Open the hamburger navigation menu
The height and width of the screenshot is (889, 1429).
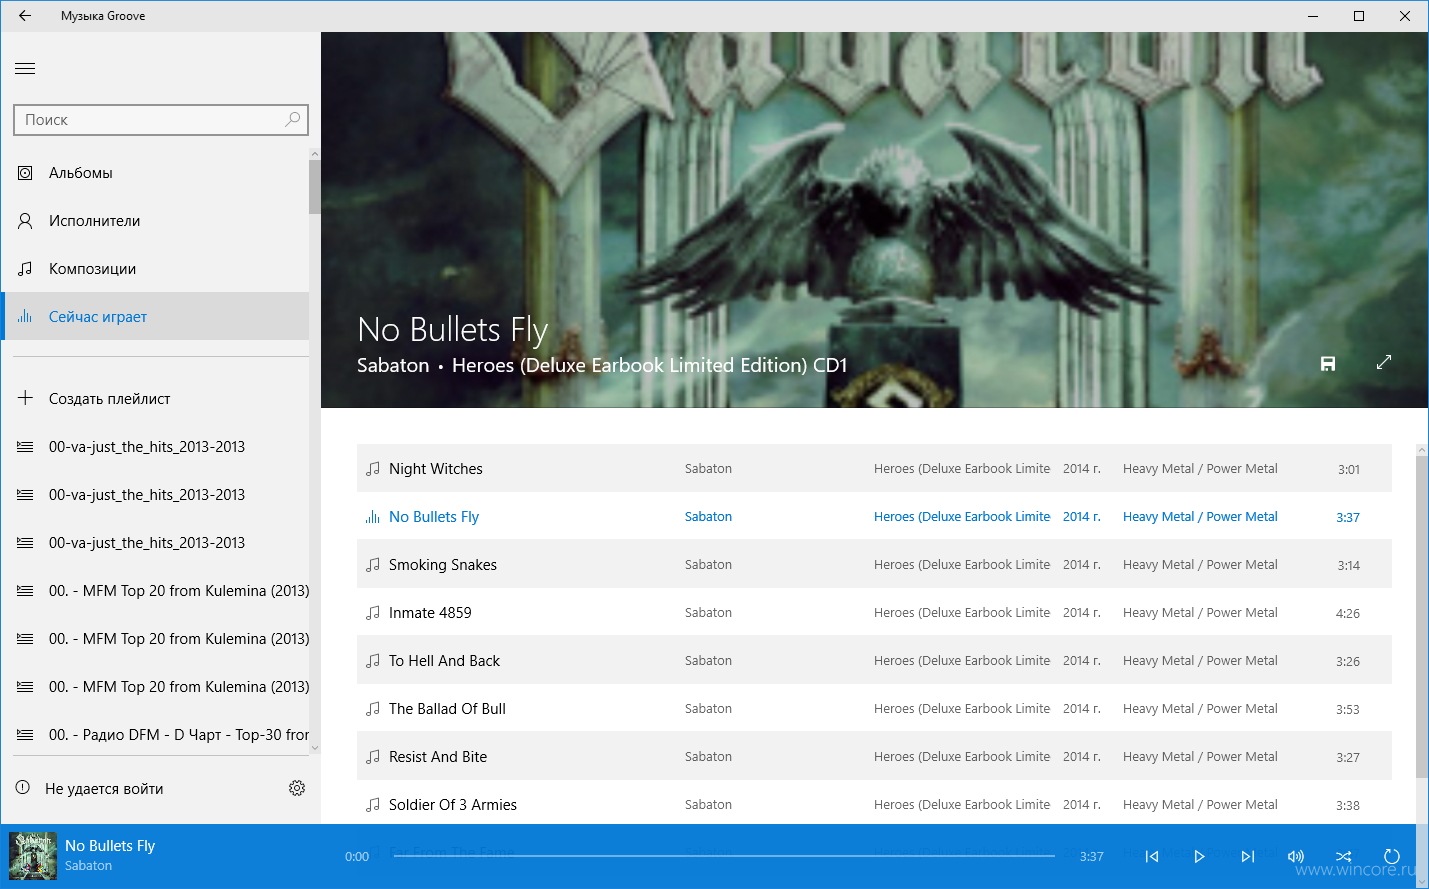click(25, 69)
